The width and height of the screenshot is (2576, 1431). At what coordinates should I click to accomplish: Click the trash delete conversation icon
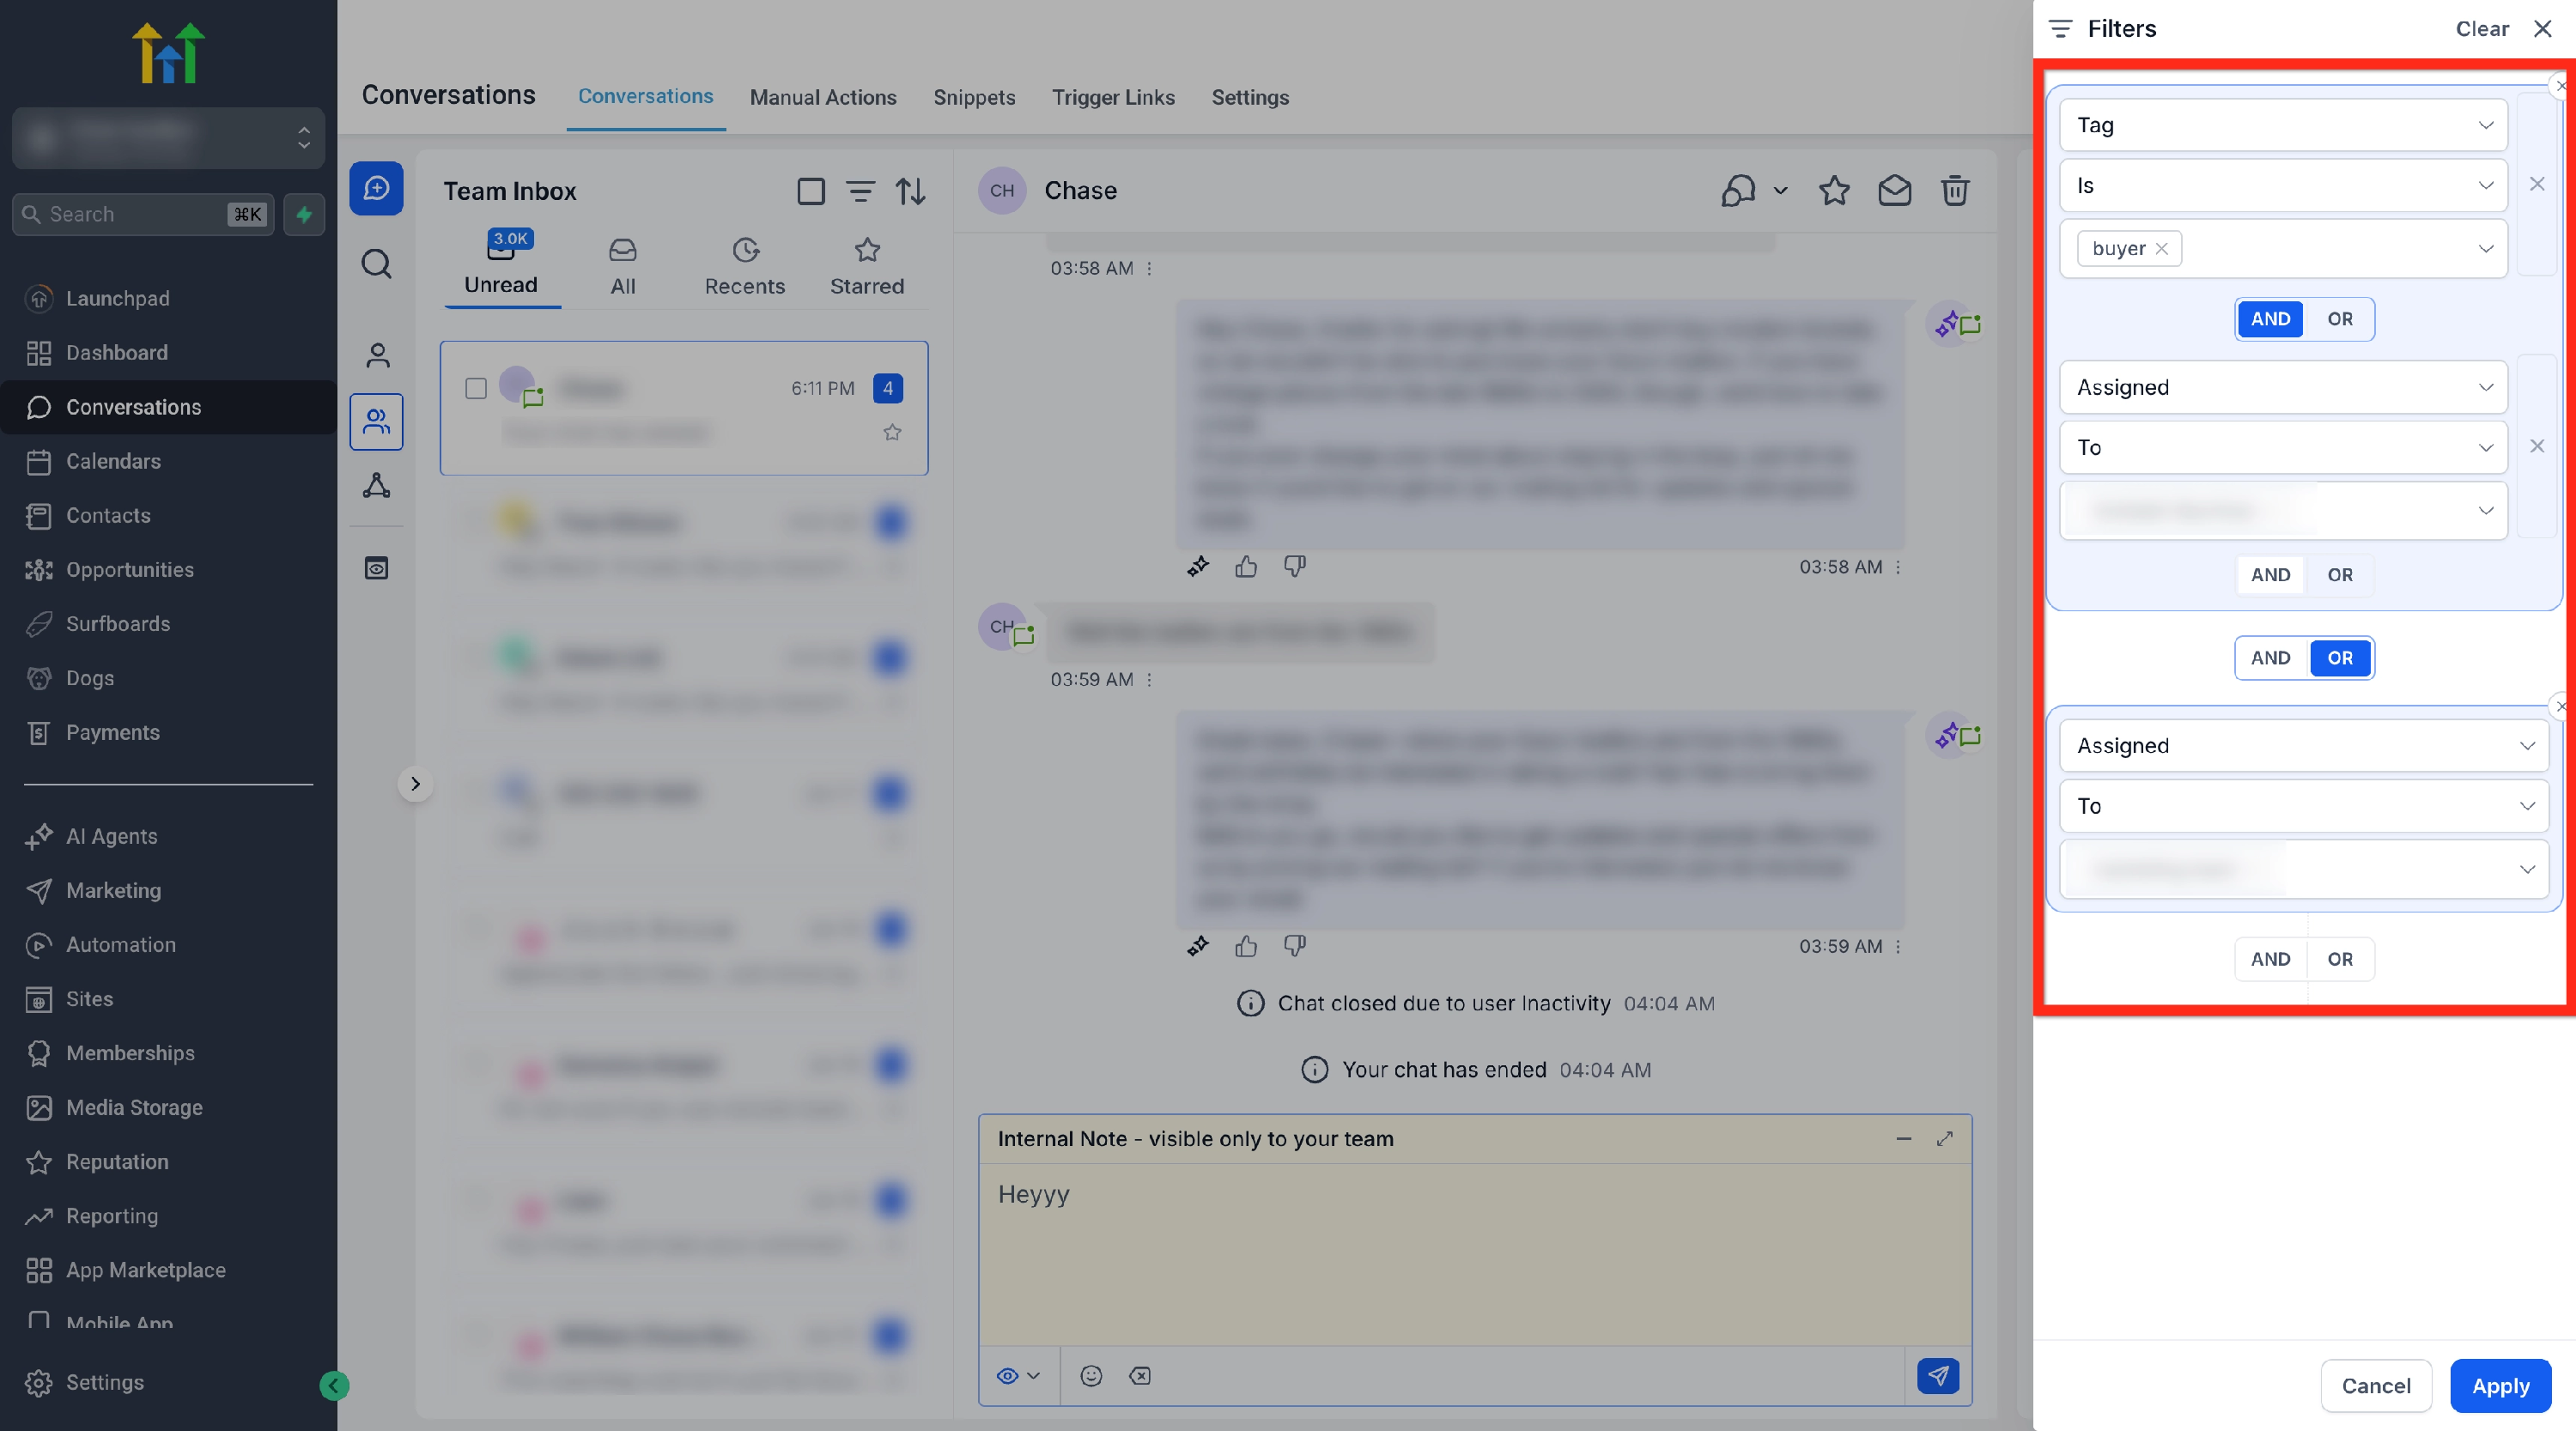click(x=1954, y=190)
